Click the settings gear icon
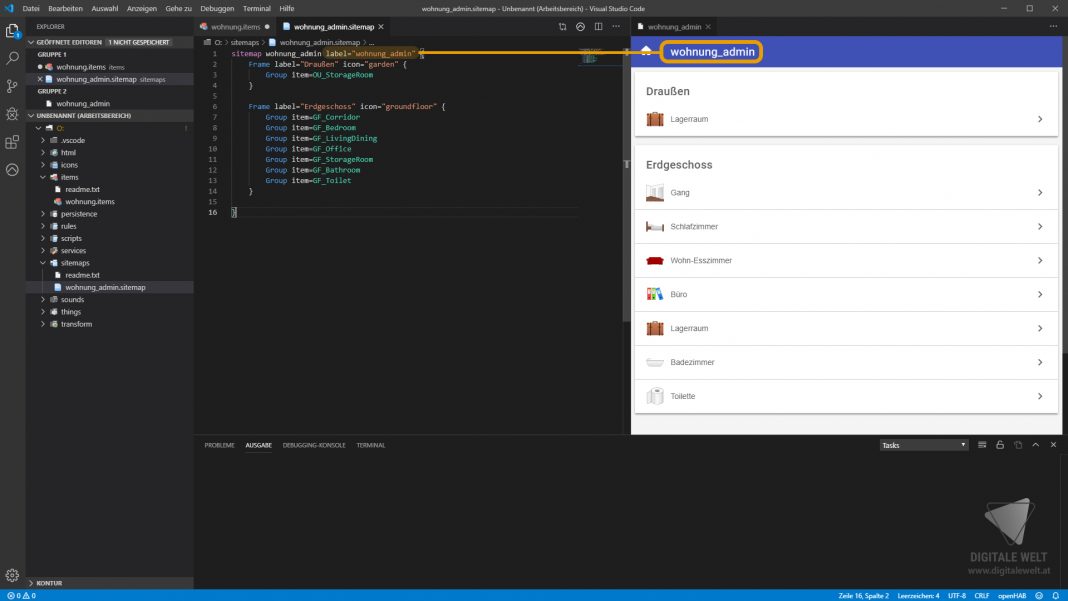This screenshot has width=1068, height=601. click(12, 575)
